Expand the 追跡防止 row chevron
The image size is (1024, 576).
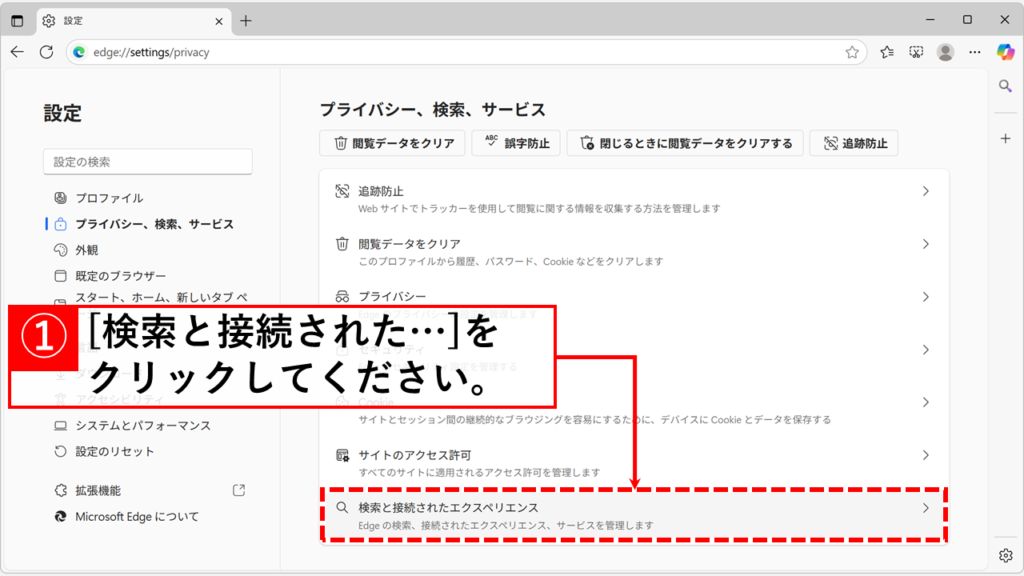click(x=925, y=191)
